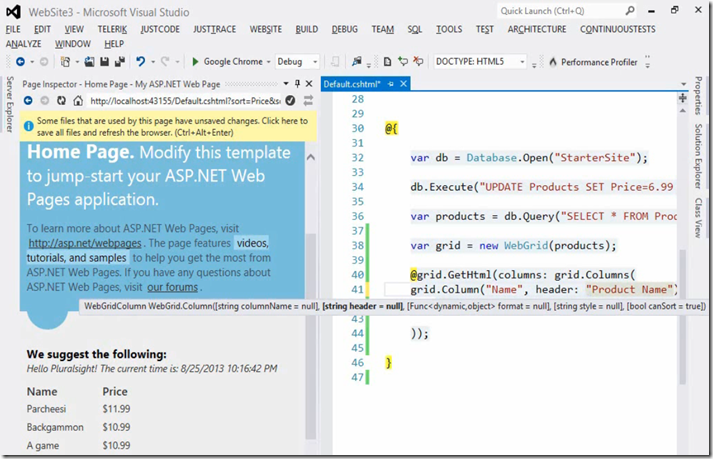This screenshot has width=713, height=459.
Task: Expand the New Item dropdown arrow
Action: point(77,62)
